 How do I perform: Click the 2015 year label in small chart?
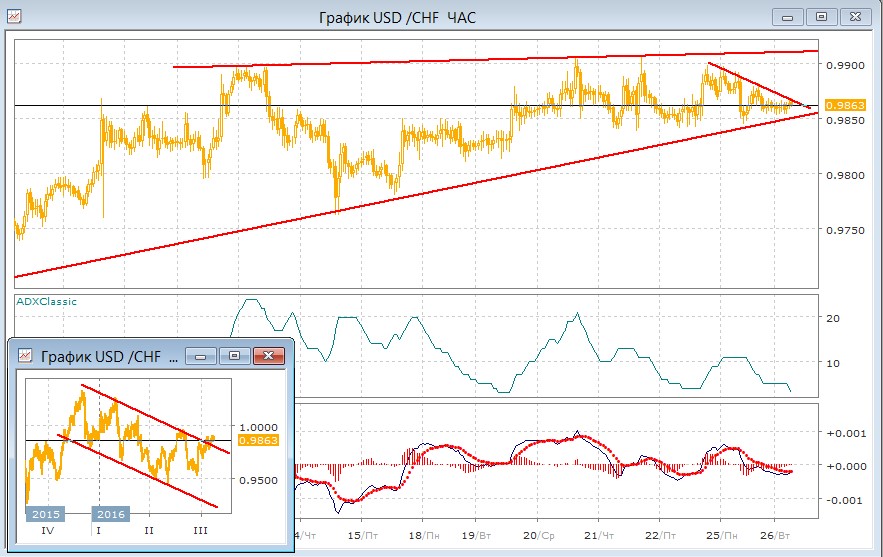[46, 514]
